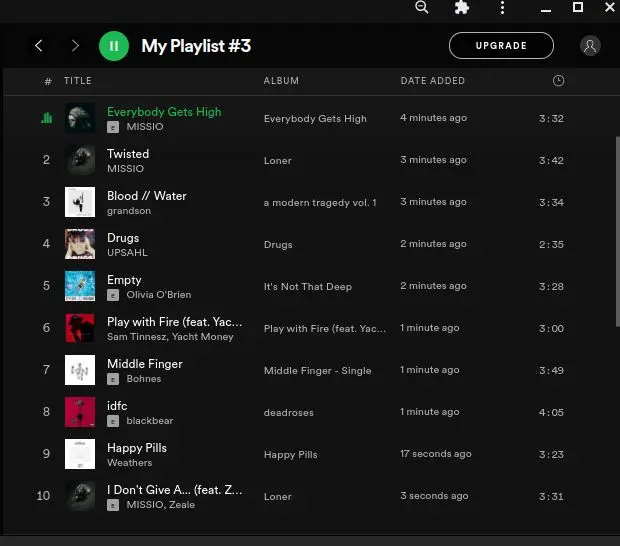620x546 pixels.
Task: Open album Everybody Gets High in Album column
Action: pos(315,119)
